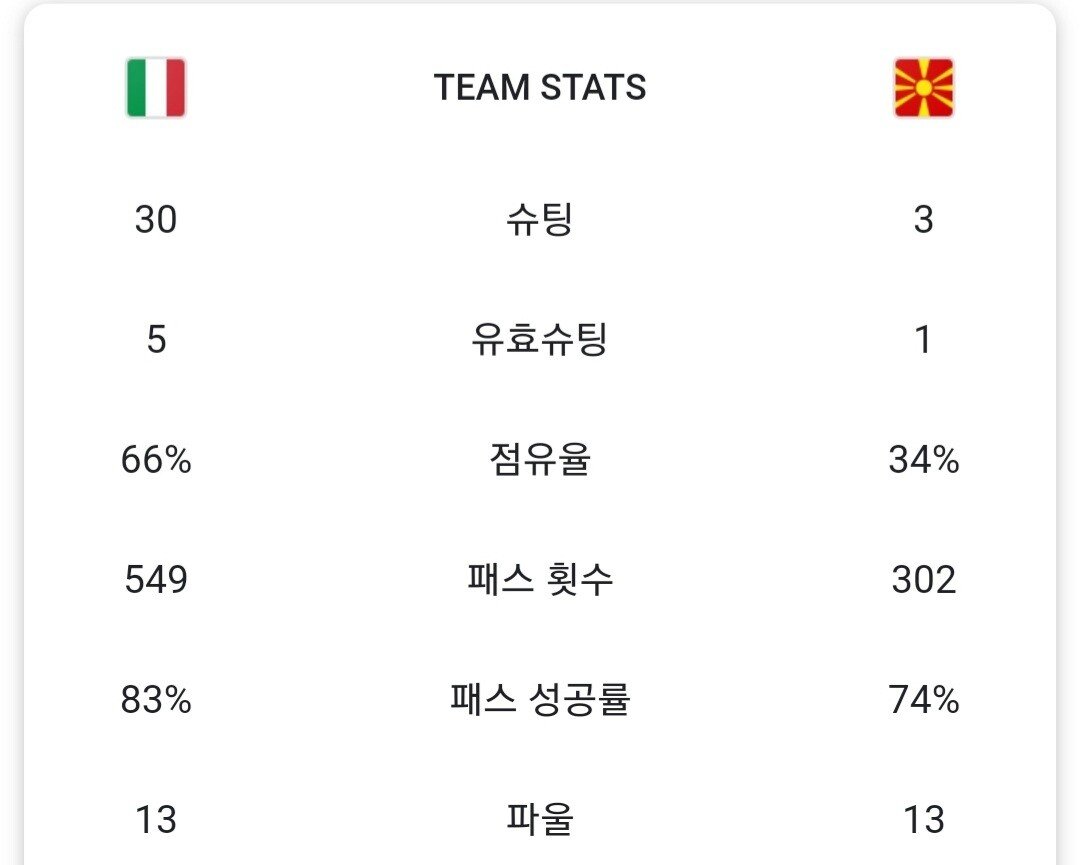Click North Macedonia's shots value 3
The image size is (1080, 865).
923,220
